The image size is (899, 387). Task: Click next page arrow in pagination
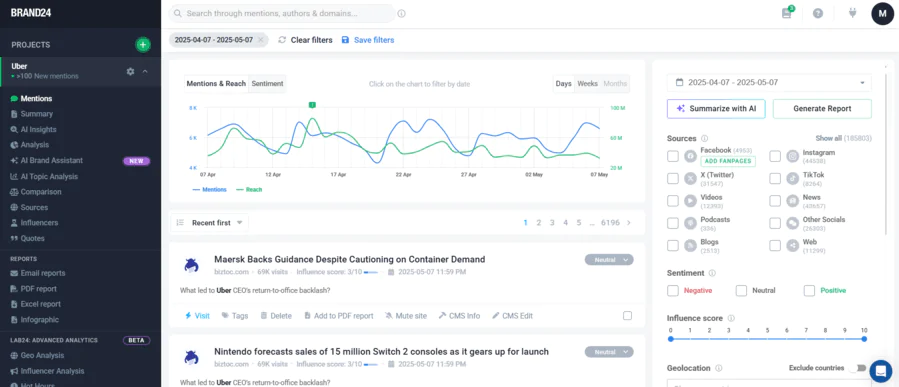click(629, 223)
